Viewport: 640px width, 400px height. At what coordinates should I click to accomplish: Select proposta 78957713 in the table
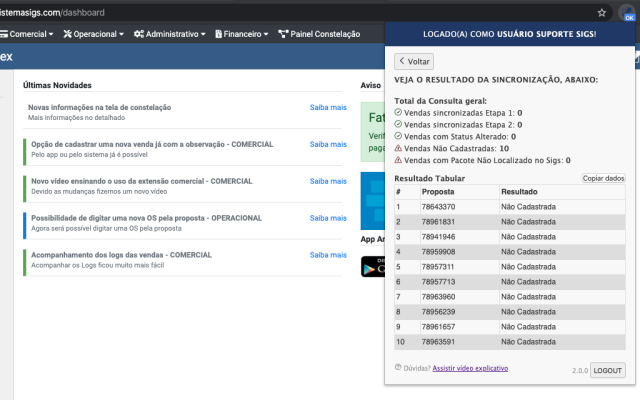[438, 282]
